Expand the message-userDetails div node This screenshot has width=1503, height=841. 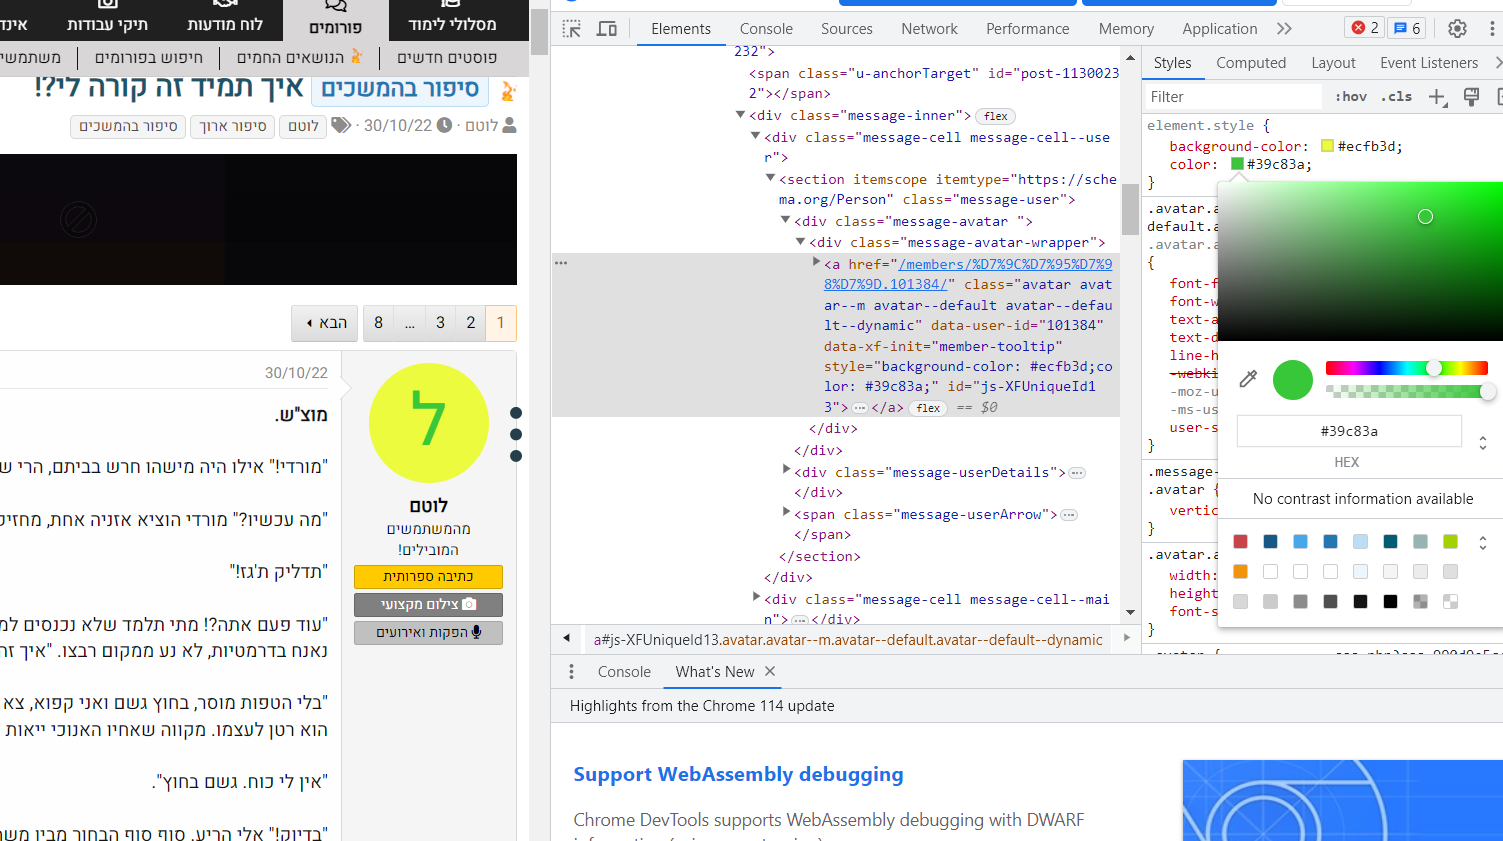coord(786,469)
